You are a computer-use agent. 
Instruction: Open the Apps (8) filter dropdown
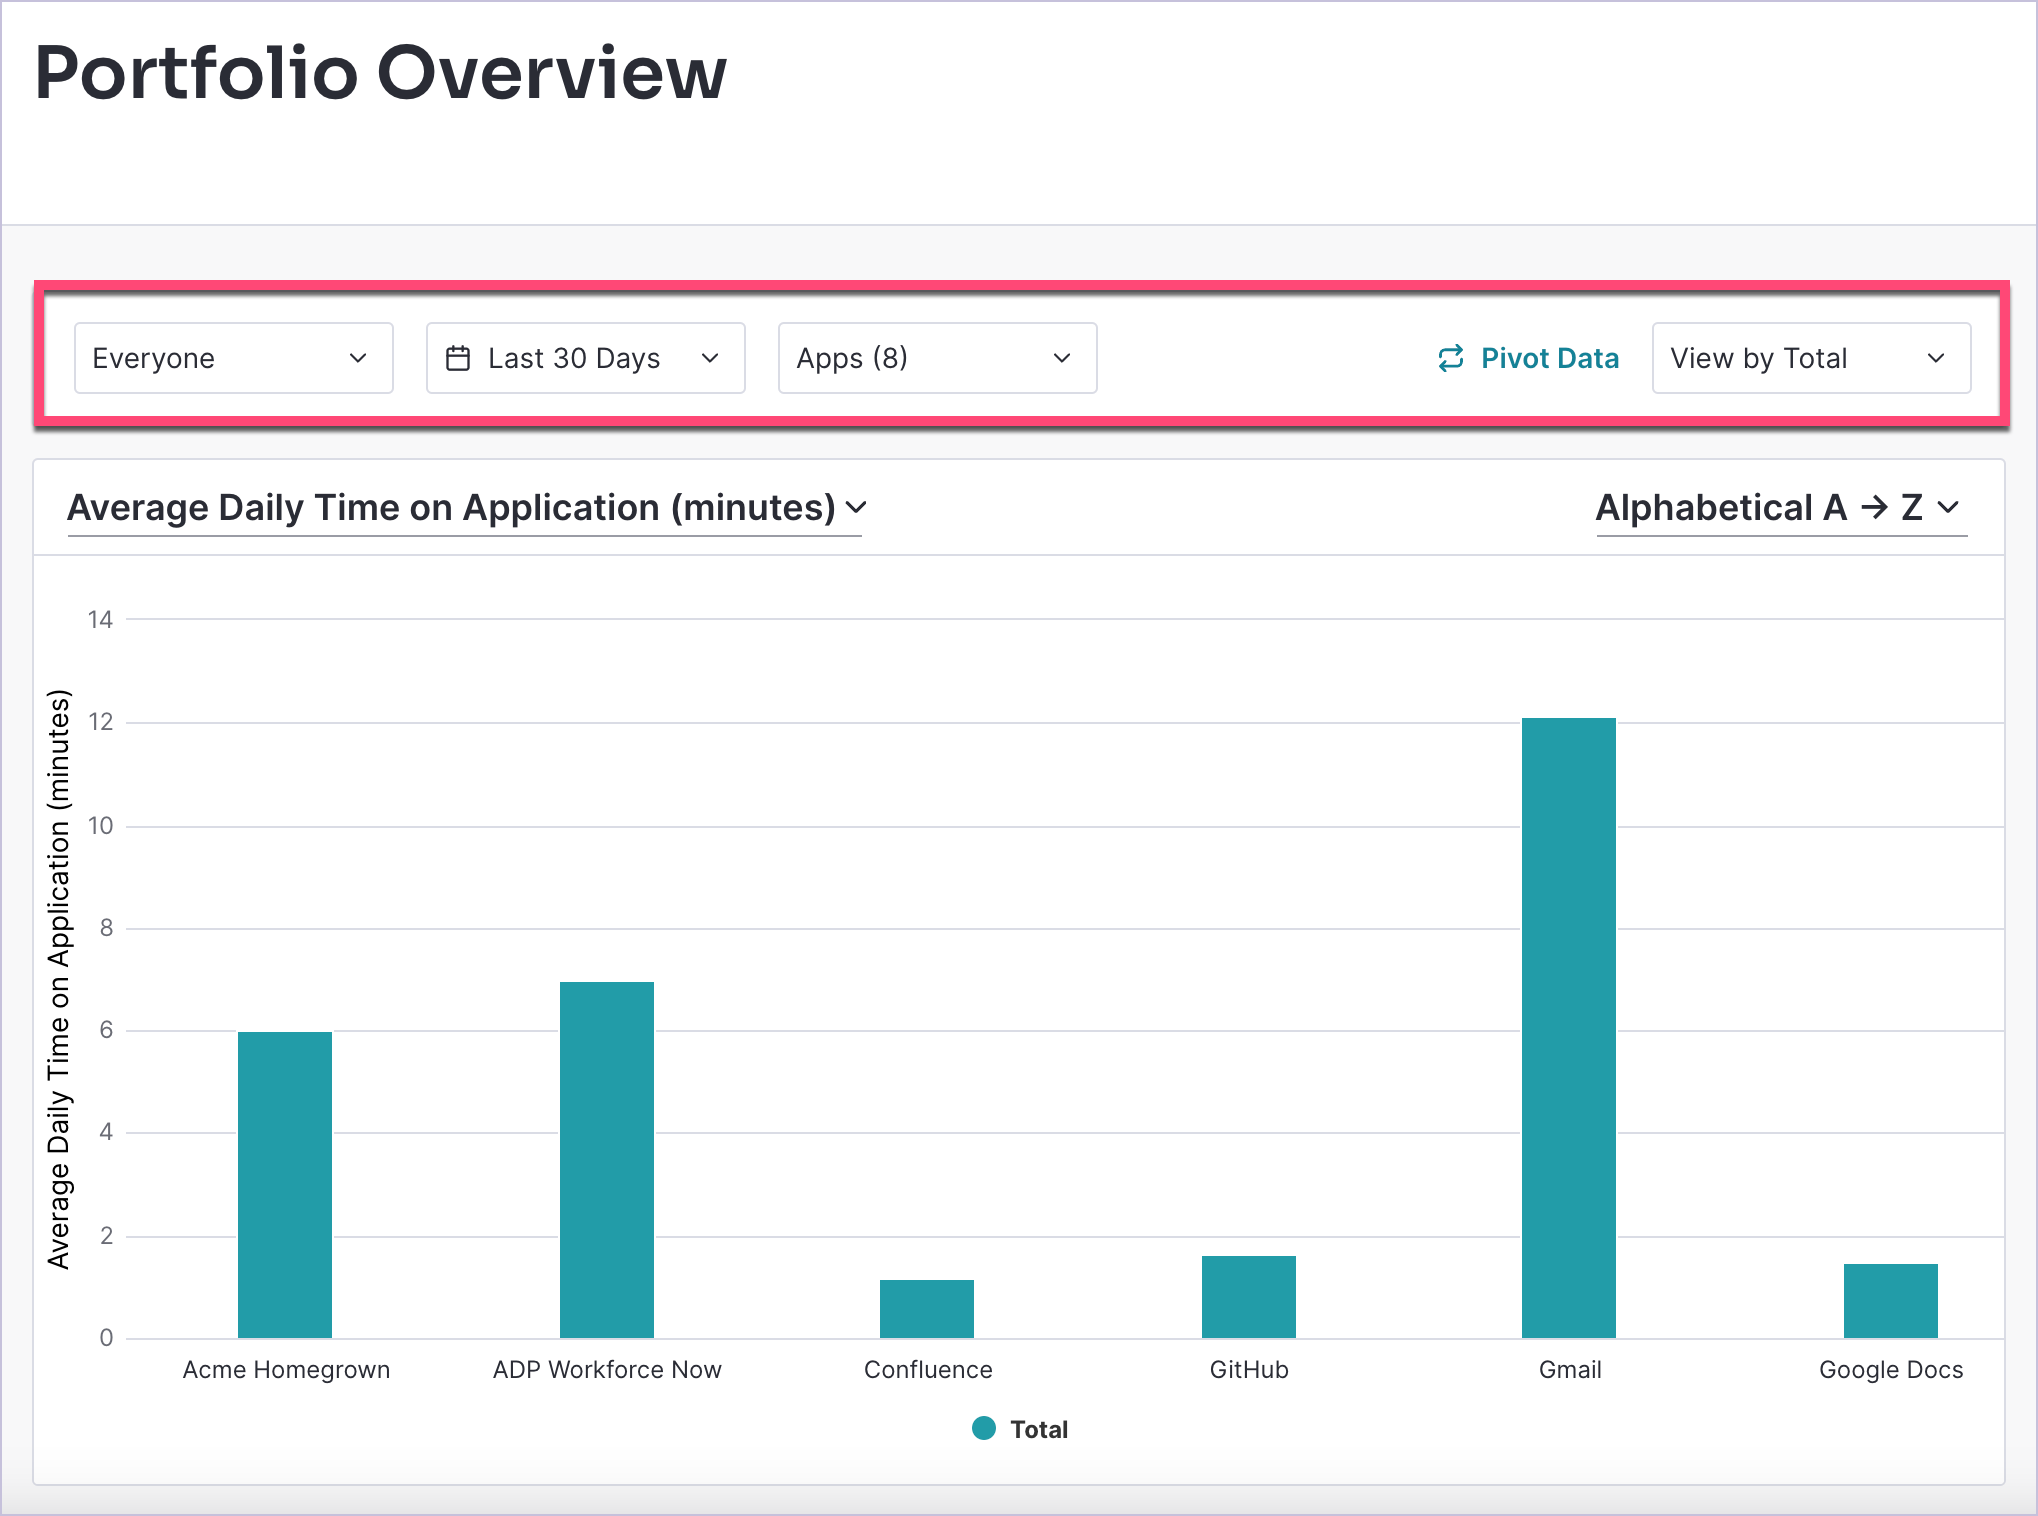pos(930,358)
